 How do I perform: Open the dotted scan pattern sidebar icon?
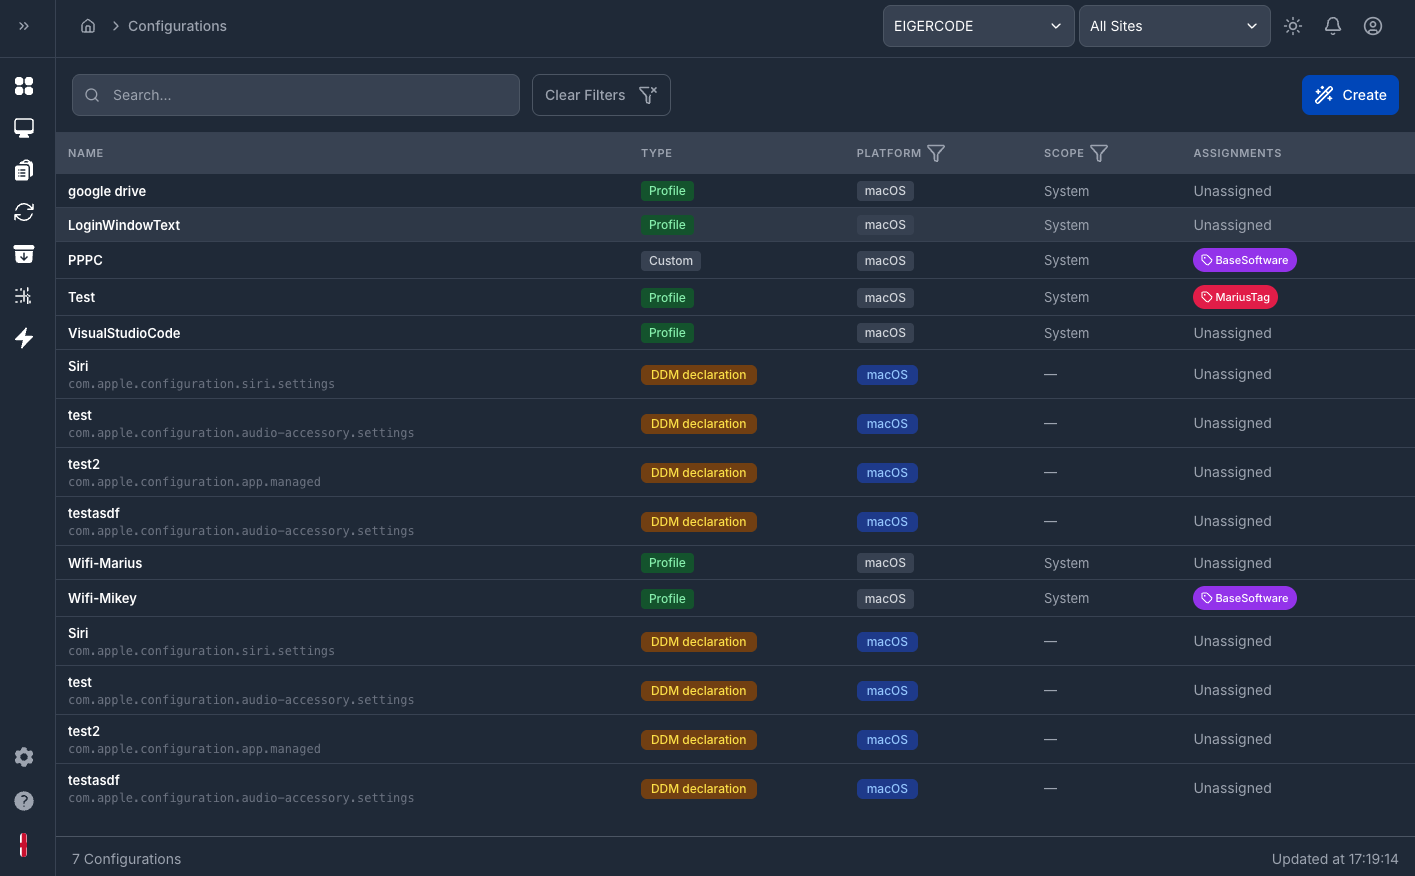24,296
